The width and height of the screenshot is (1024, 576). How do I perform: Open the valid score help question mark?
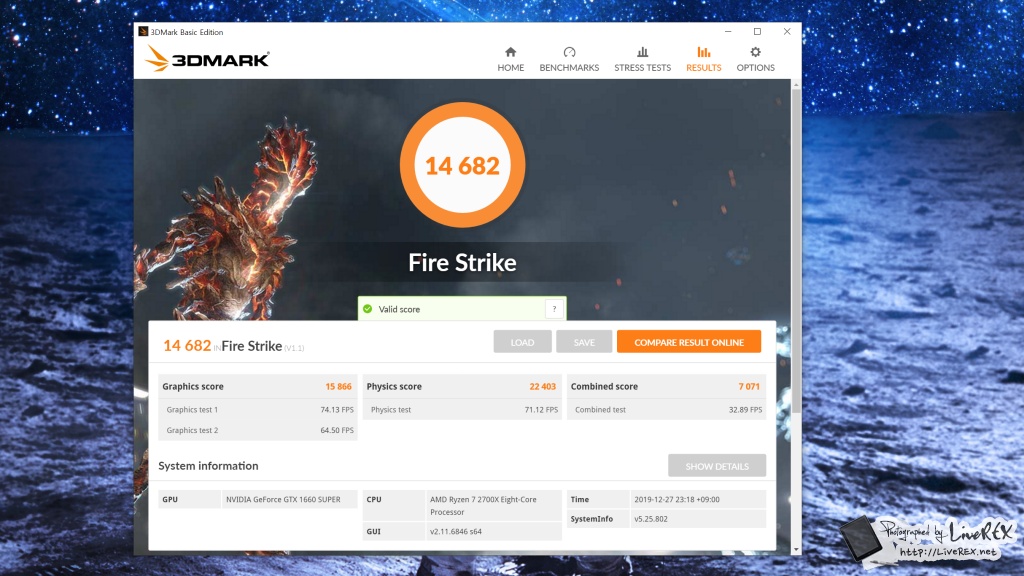[x=554, y=309]
